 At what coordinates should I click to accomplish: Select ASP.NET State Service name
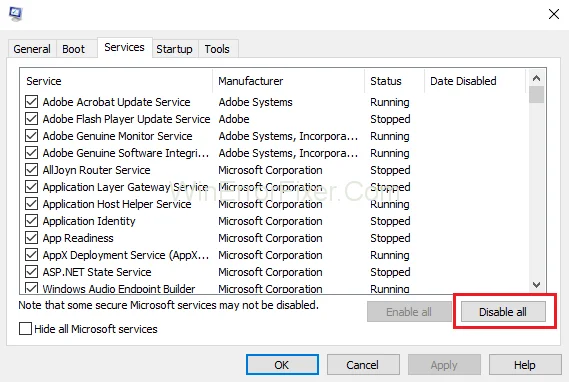click(x=97, y=272)
